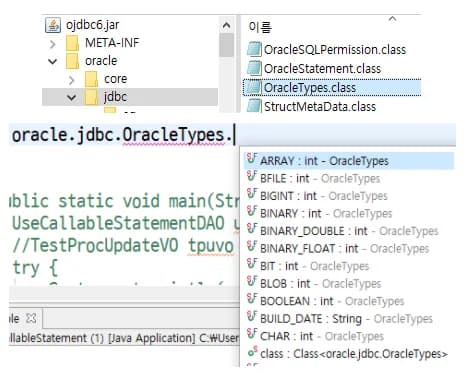Place cursor after oracle.jdbc.OracleTypes. in editor

[234, 135]
